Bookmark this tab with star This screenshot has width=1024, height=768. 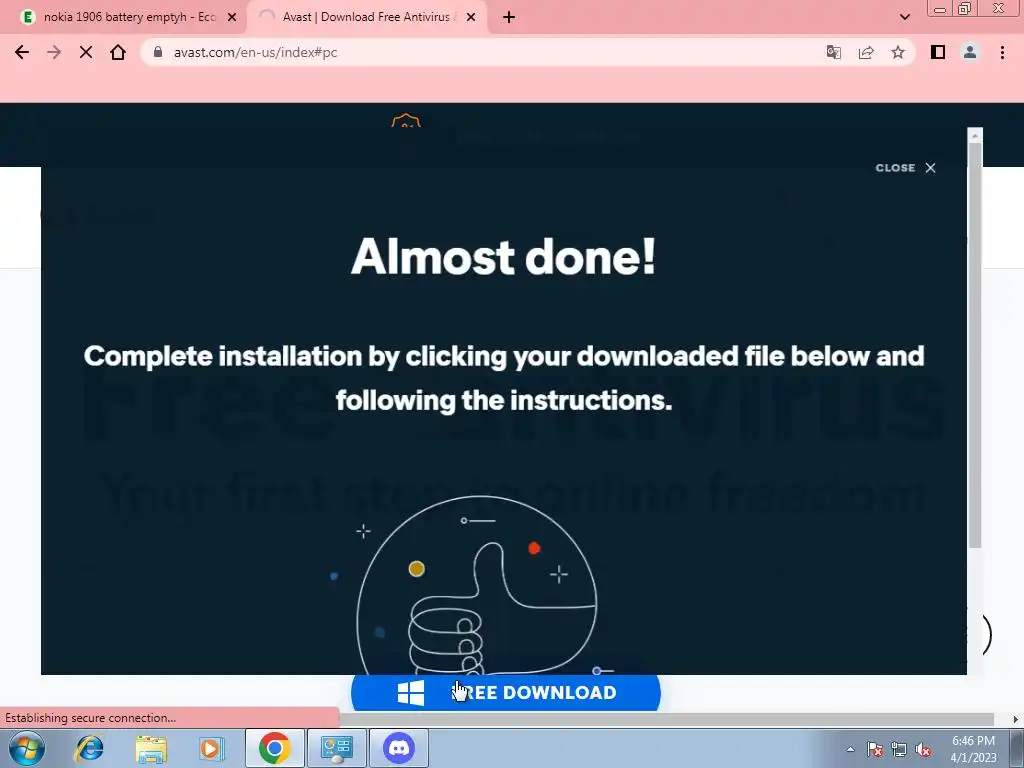(898, 52)
